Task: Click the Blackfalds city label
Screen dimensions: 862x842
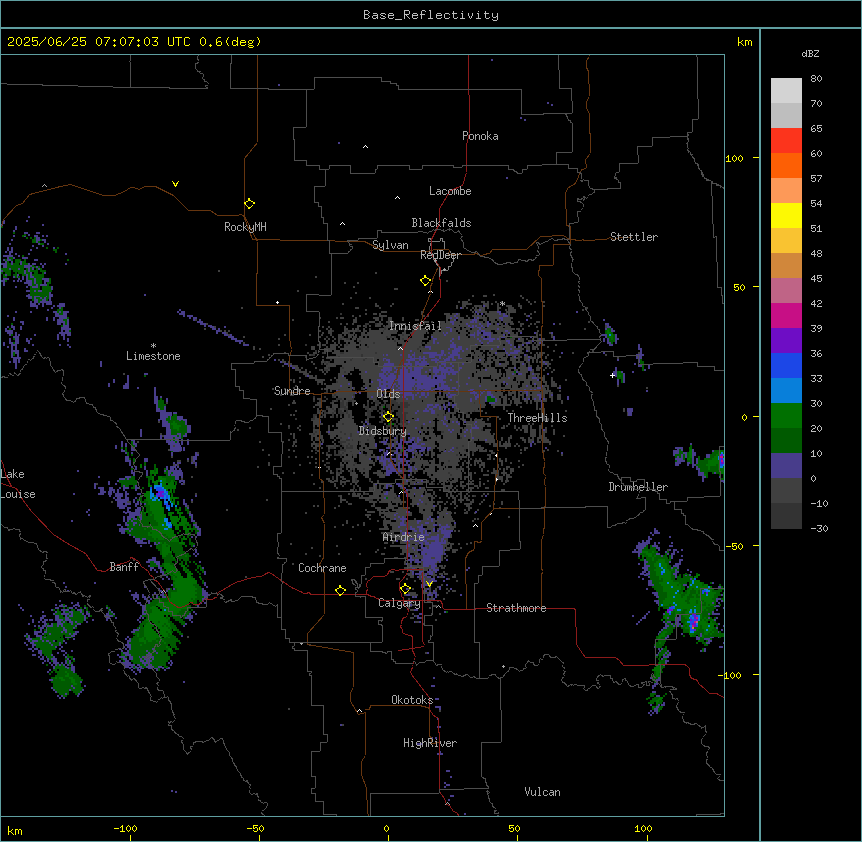Action: click(441, 223)
